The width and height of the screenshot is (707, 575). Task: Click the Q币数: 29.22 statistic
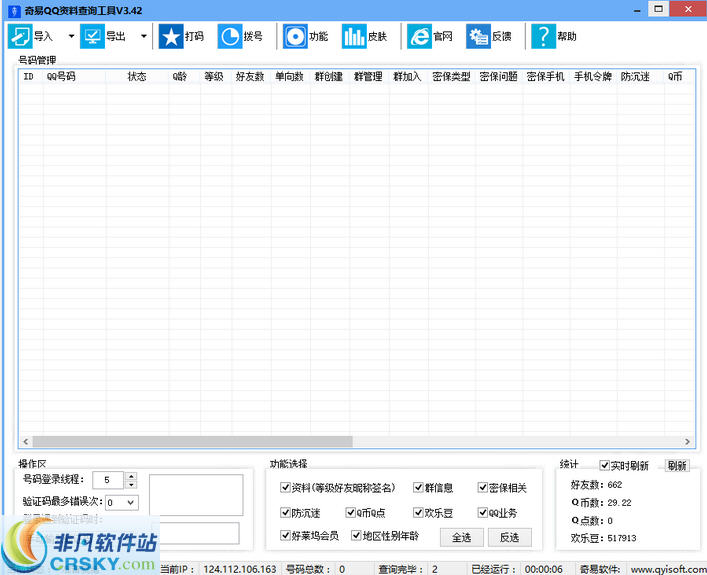(x=601, y=502)
